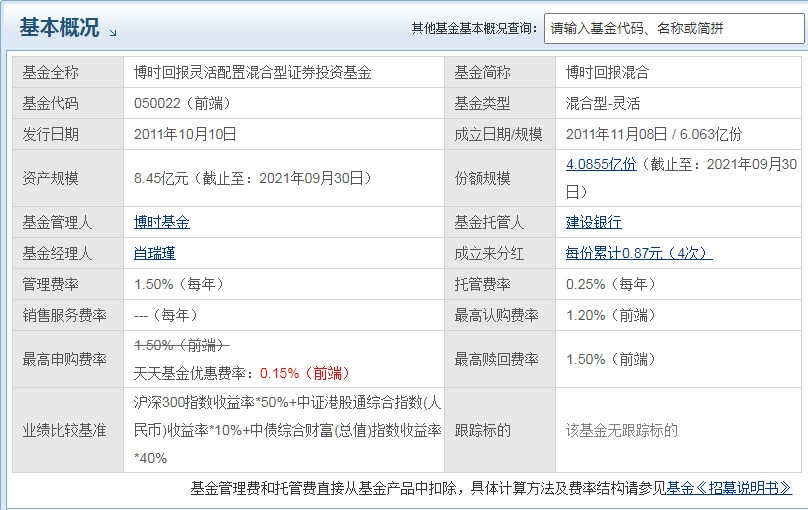Select the 基本概况 section heading
Screen dimensions: 808x510
[x=59, y=27]
